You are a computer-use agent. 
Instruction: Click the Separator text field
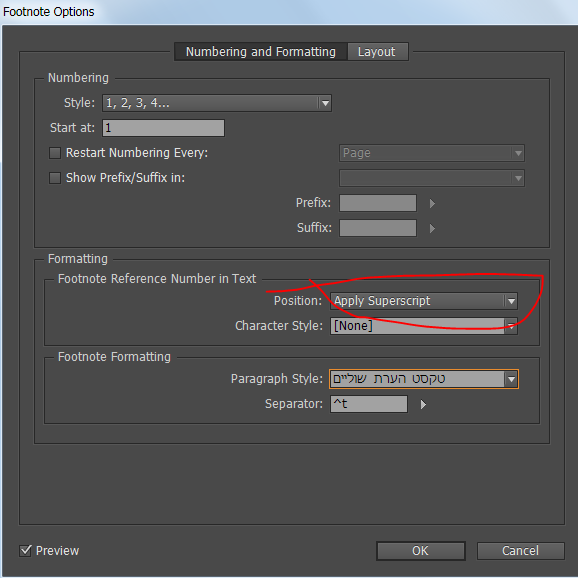[369, 404]
